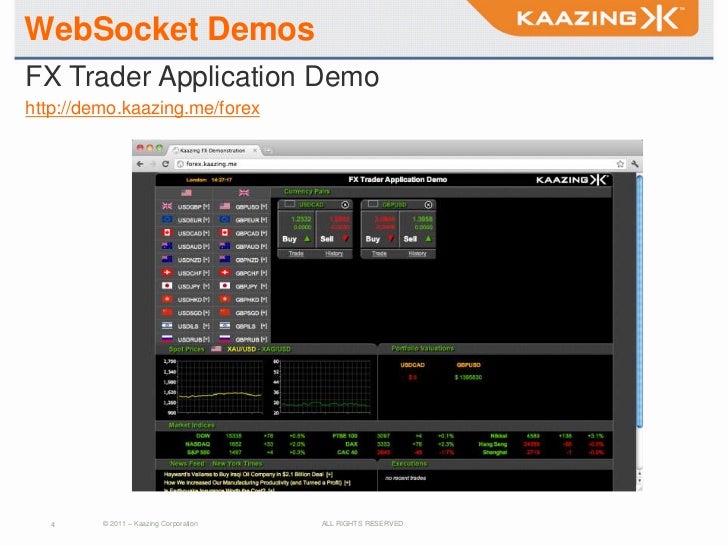Expand the GBPJPY pair with [+]
Screen dimensions: 728x546
(x=264, y=286)
